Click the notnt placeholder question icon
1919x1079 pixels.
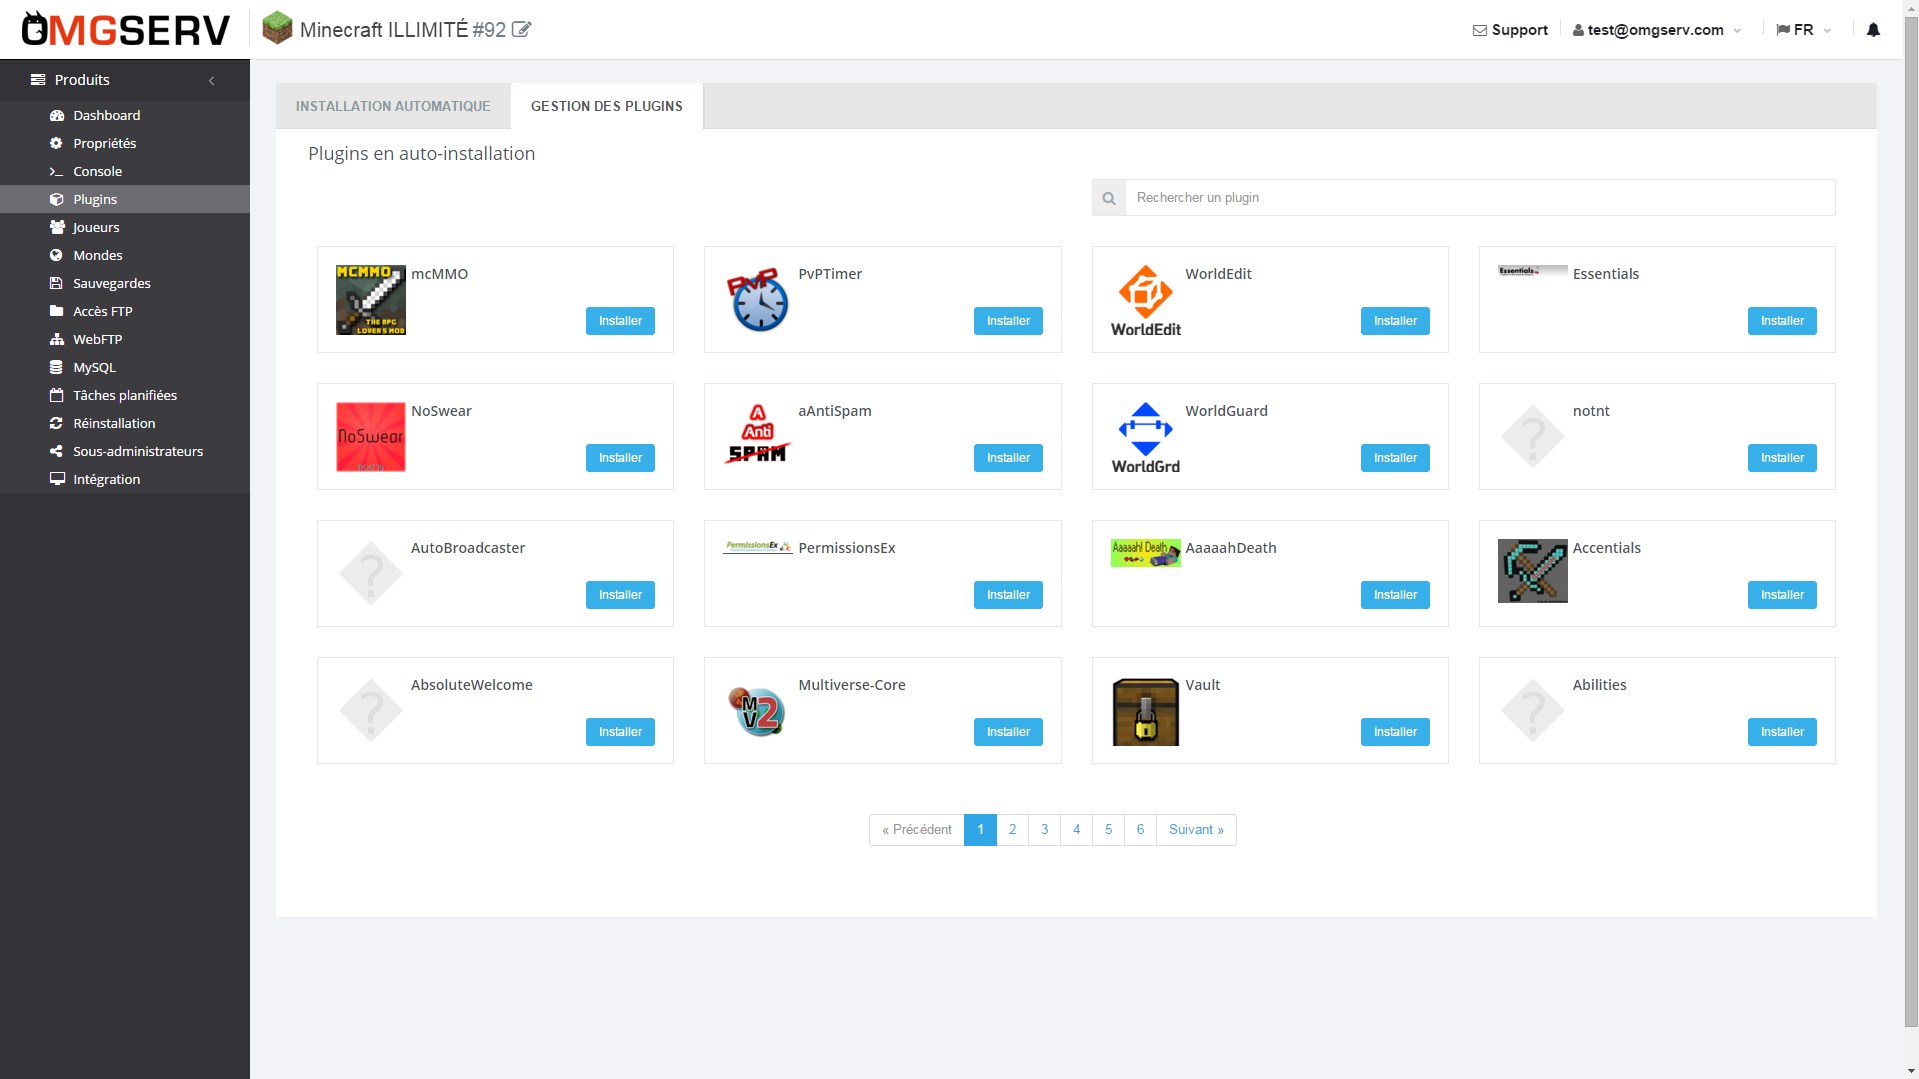(1533, 437)
